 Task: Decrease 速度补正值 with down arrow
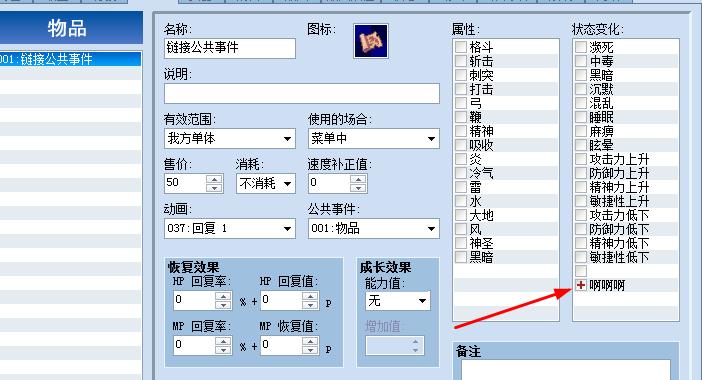358,188
